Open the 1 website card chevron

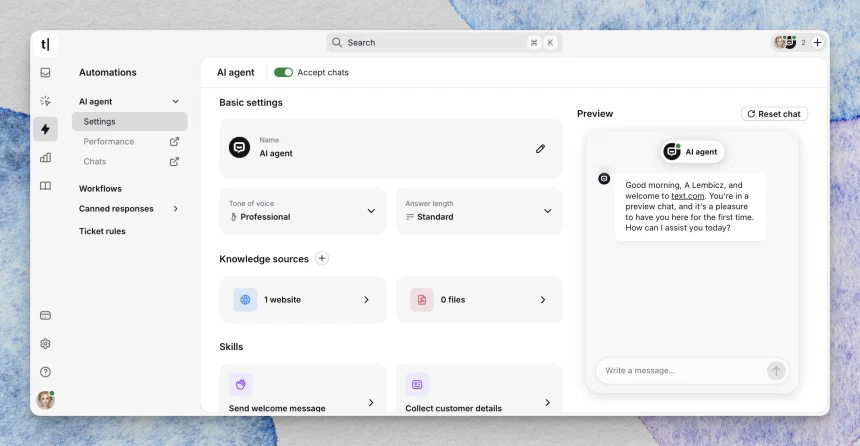coord(366,300)
